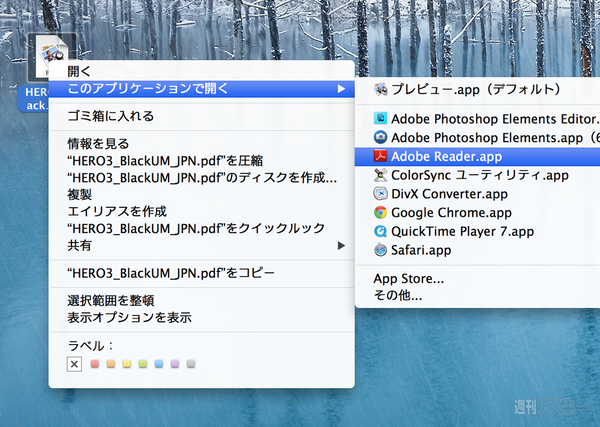Choose ゴミ箱に入れる to trash the file

[x=202, y=116]
